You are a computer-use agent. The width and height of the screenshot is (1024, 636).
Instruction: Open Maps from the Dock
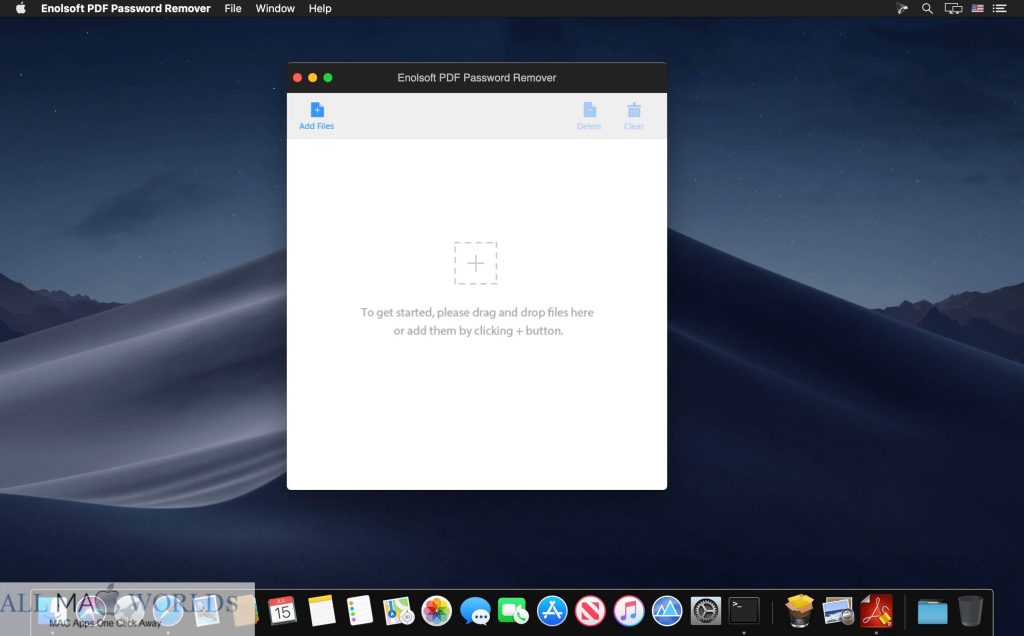point(398,611)
